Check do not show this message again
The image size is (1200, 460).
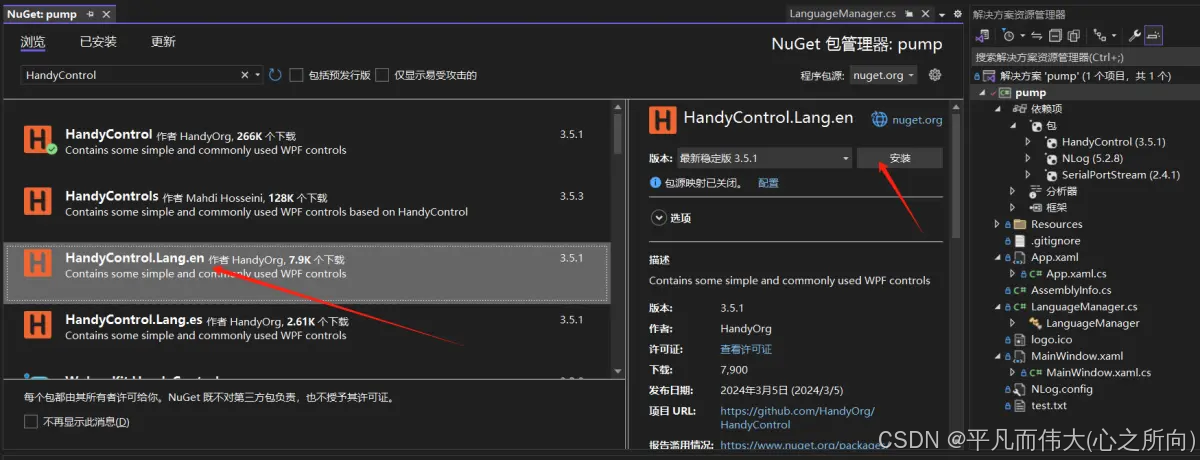click(31, 422)
